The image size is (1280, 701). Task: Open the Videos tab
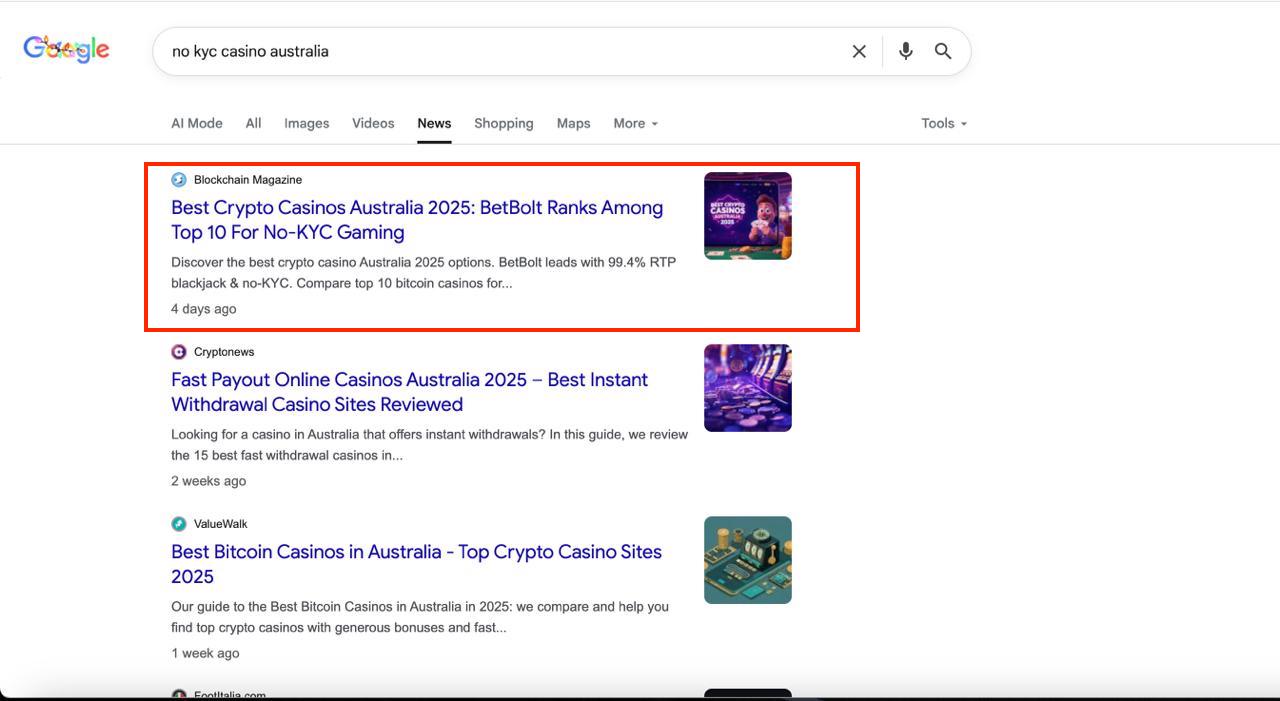[373, 123]
